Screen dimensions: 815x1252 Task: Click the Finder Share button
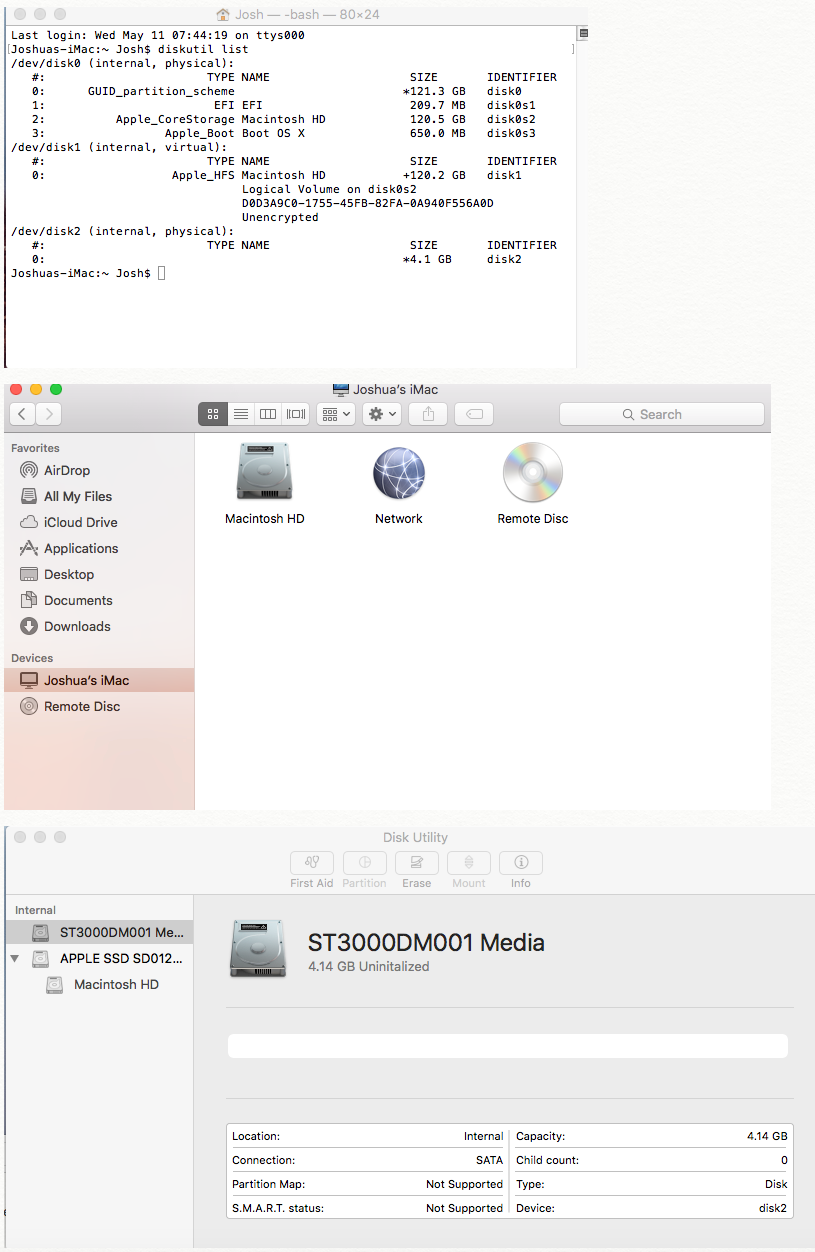[428, 414]
